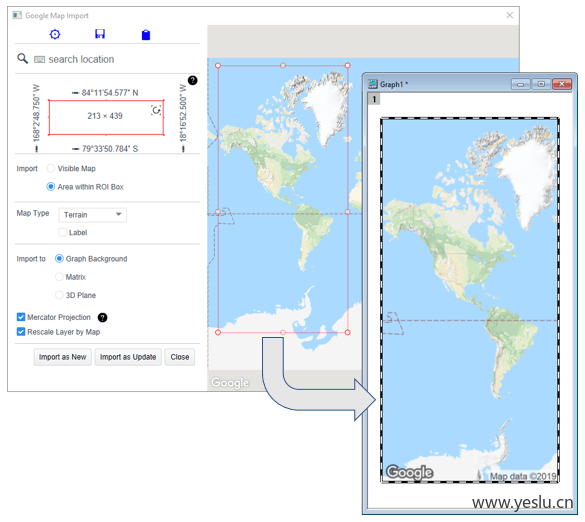Click the blue save disk icon

coord(100,34)
